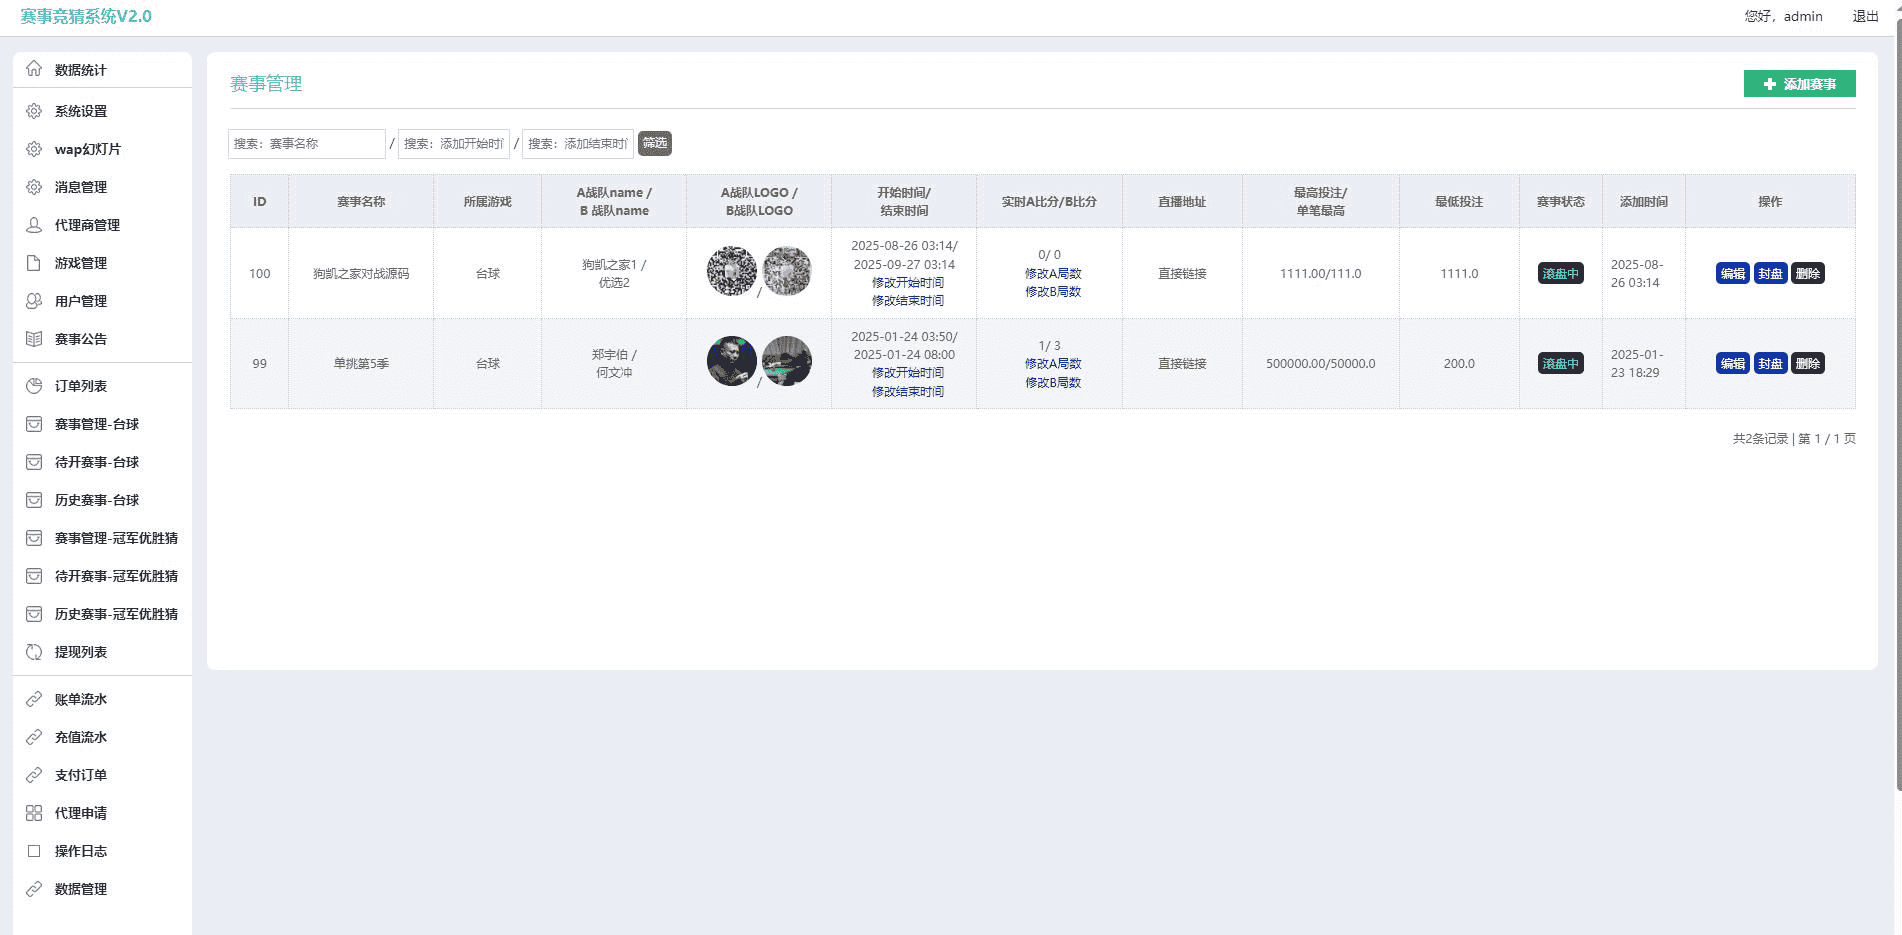The width and height of the screenshot is (1902, 935).
Task: Click 编辑 for match ID 100
Action: (1732, 274)
